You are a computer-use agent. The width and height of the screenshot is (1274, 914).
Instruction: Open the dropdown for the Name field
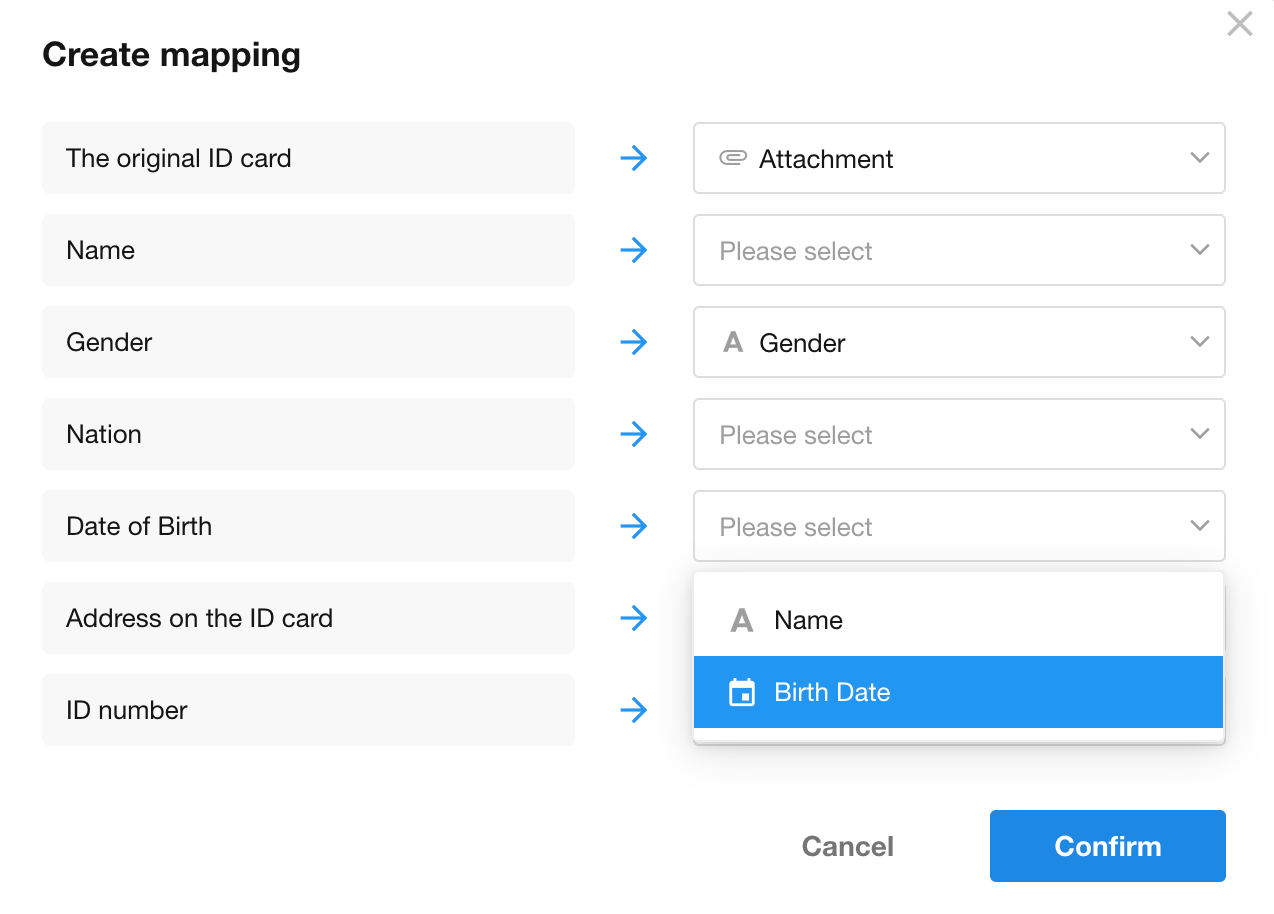point(958,250)
